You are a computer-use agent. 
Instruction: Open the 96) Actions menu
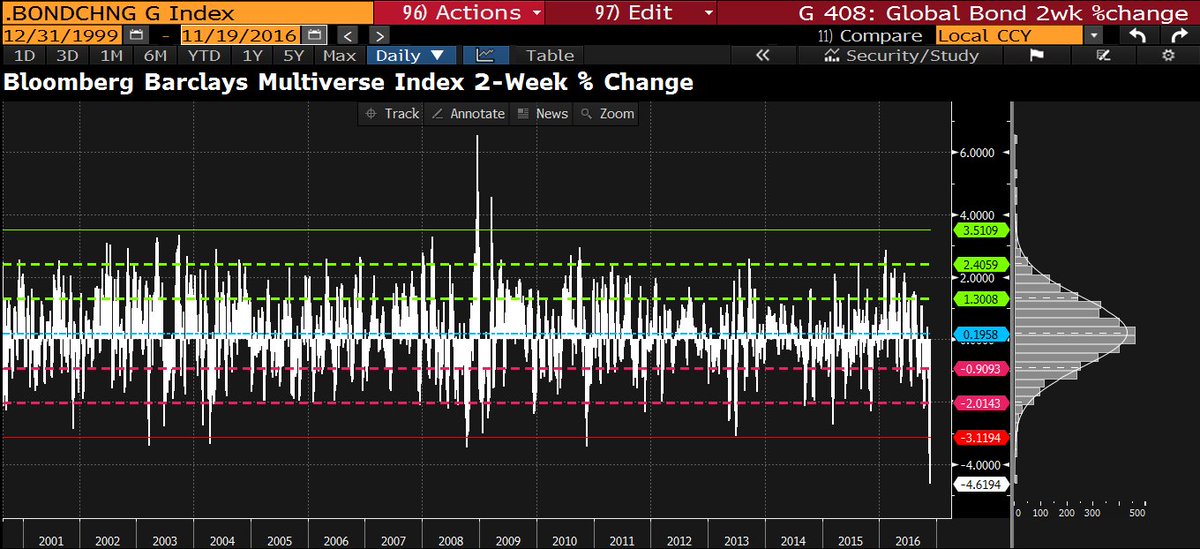(x=460, y=13)
